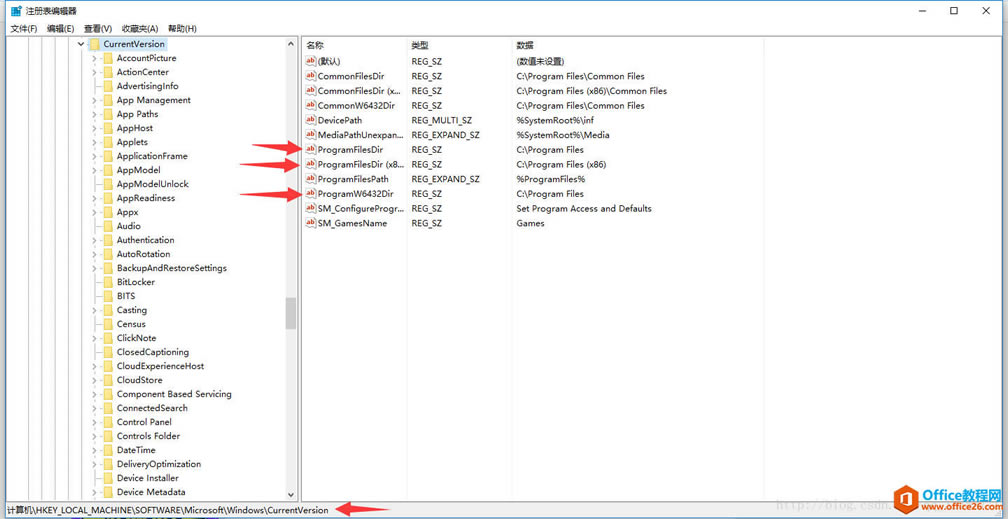Expand the Authentication key
Viewport: 1008px width, 519px height.
(x=94, y=241)
